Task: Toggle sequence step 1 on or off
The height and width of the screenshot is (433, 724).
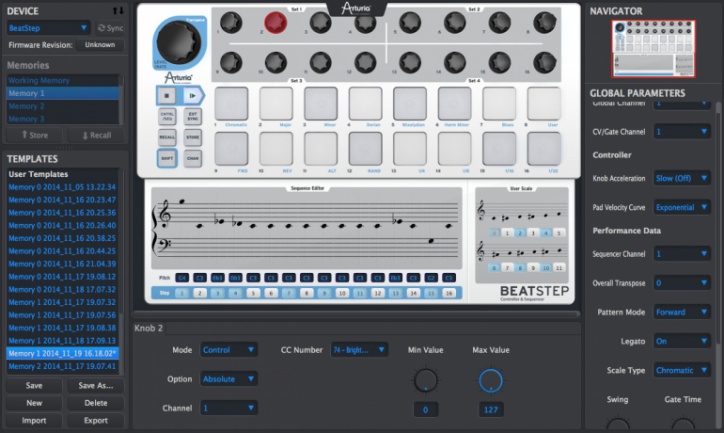Action: click(182, 293)
